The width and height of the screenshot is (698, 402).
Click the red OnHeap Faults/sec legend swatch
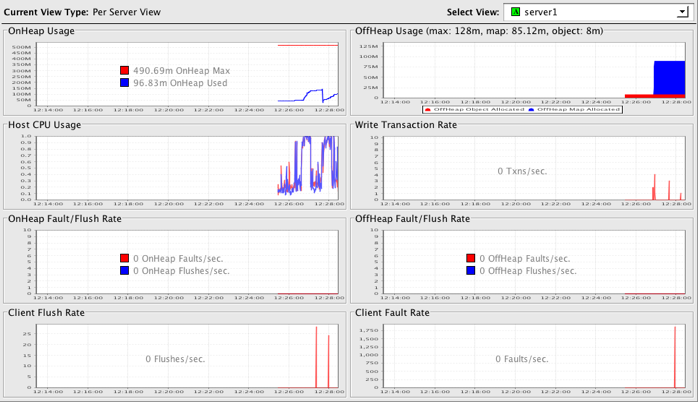point(125,258)
